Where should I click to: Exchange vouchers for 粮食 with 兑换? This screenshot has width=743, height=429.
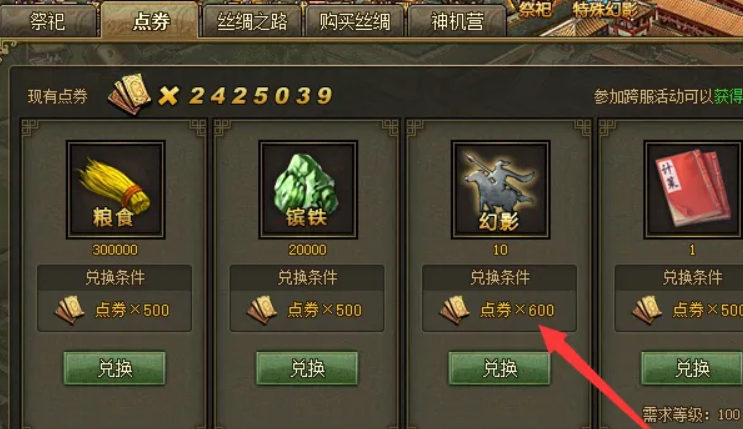(x=115, y=368)
